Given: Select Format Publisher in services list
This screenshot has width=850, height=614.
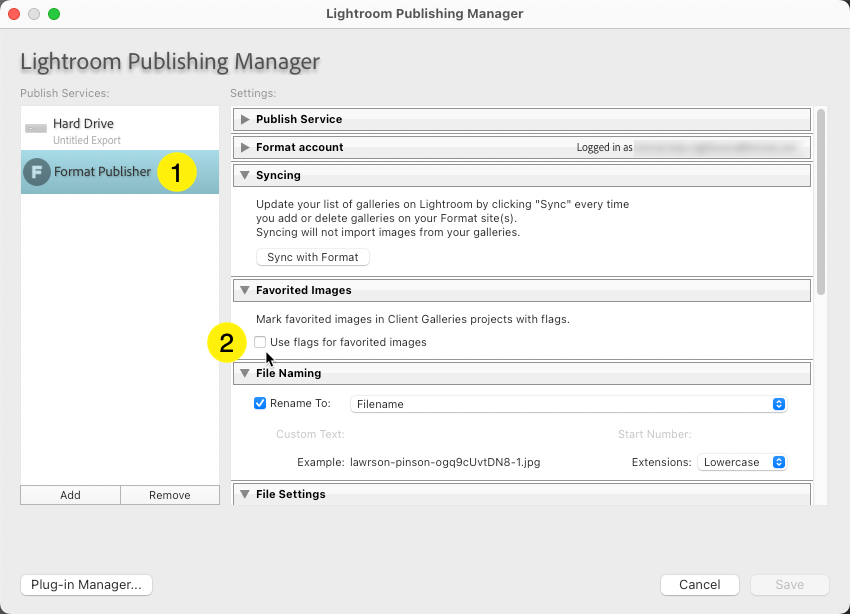Looking at the screenshot, I should pos(102,172).
